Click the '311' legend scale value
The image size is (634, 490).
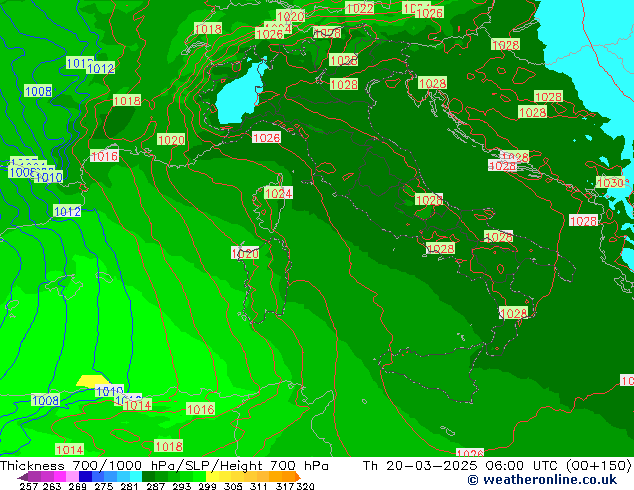259,486
